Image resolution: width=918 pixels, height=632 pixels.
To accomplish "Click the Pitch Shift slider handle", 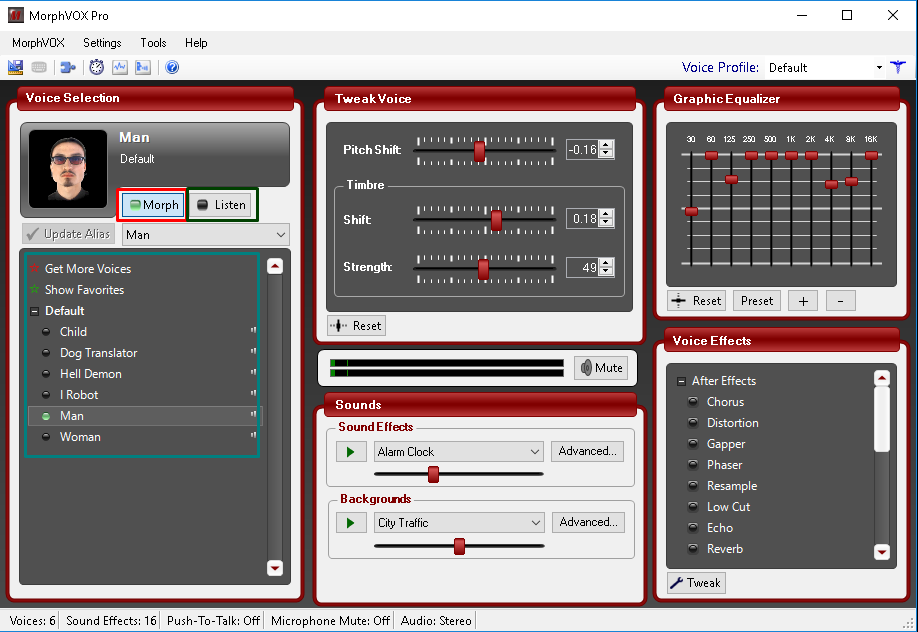I will point(479,151).
